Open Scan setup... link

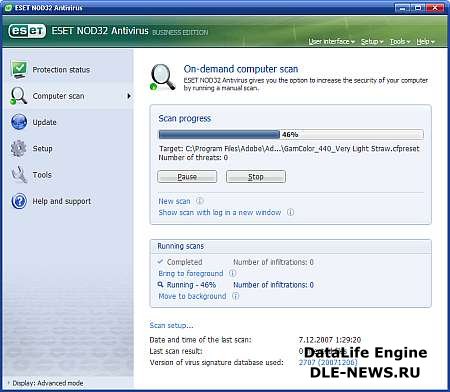coord(171,325)
